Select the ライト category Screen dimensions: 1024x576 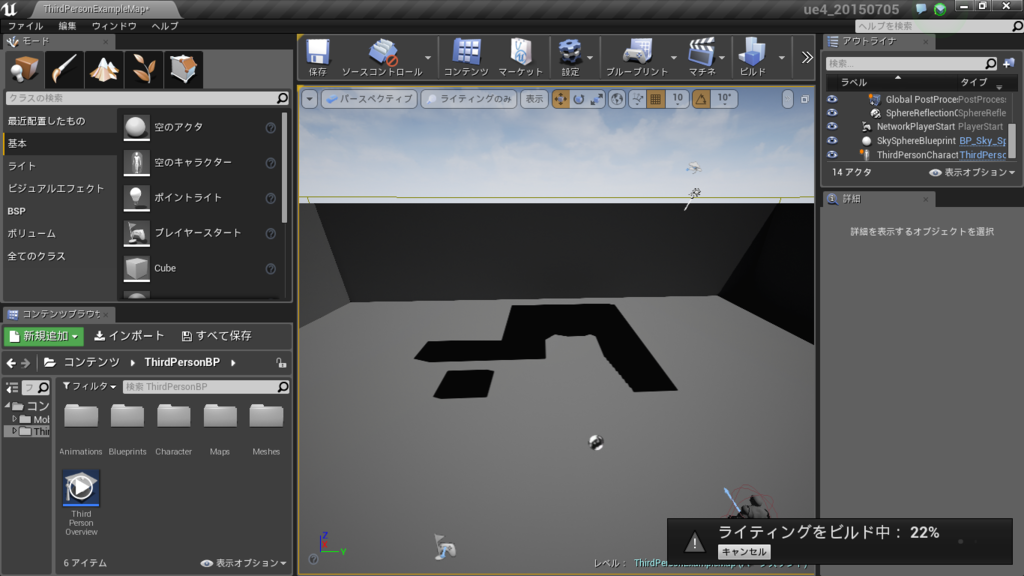[x=59, y=166]
